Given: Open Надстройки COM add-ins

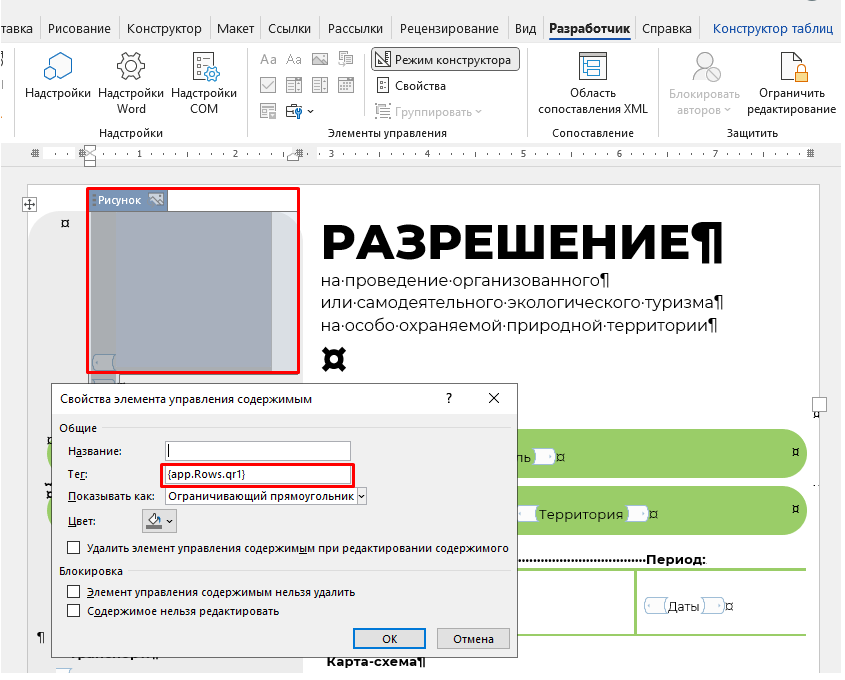Looking at the screenshot, I should (204, 69).
